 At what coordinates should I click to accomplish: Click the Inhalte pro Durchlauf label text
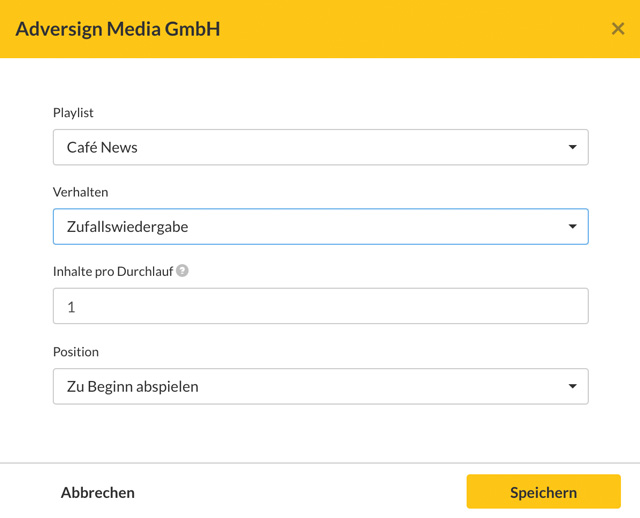[113, 271]
